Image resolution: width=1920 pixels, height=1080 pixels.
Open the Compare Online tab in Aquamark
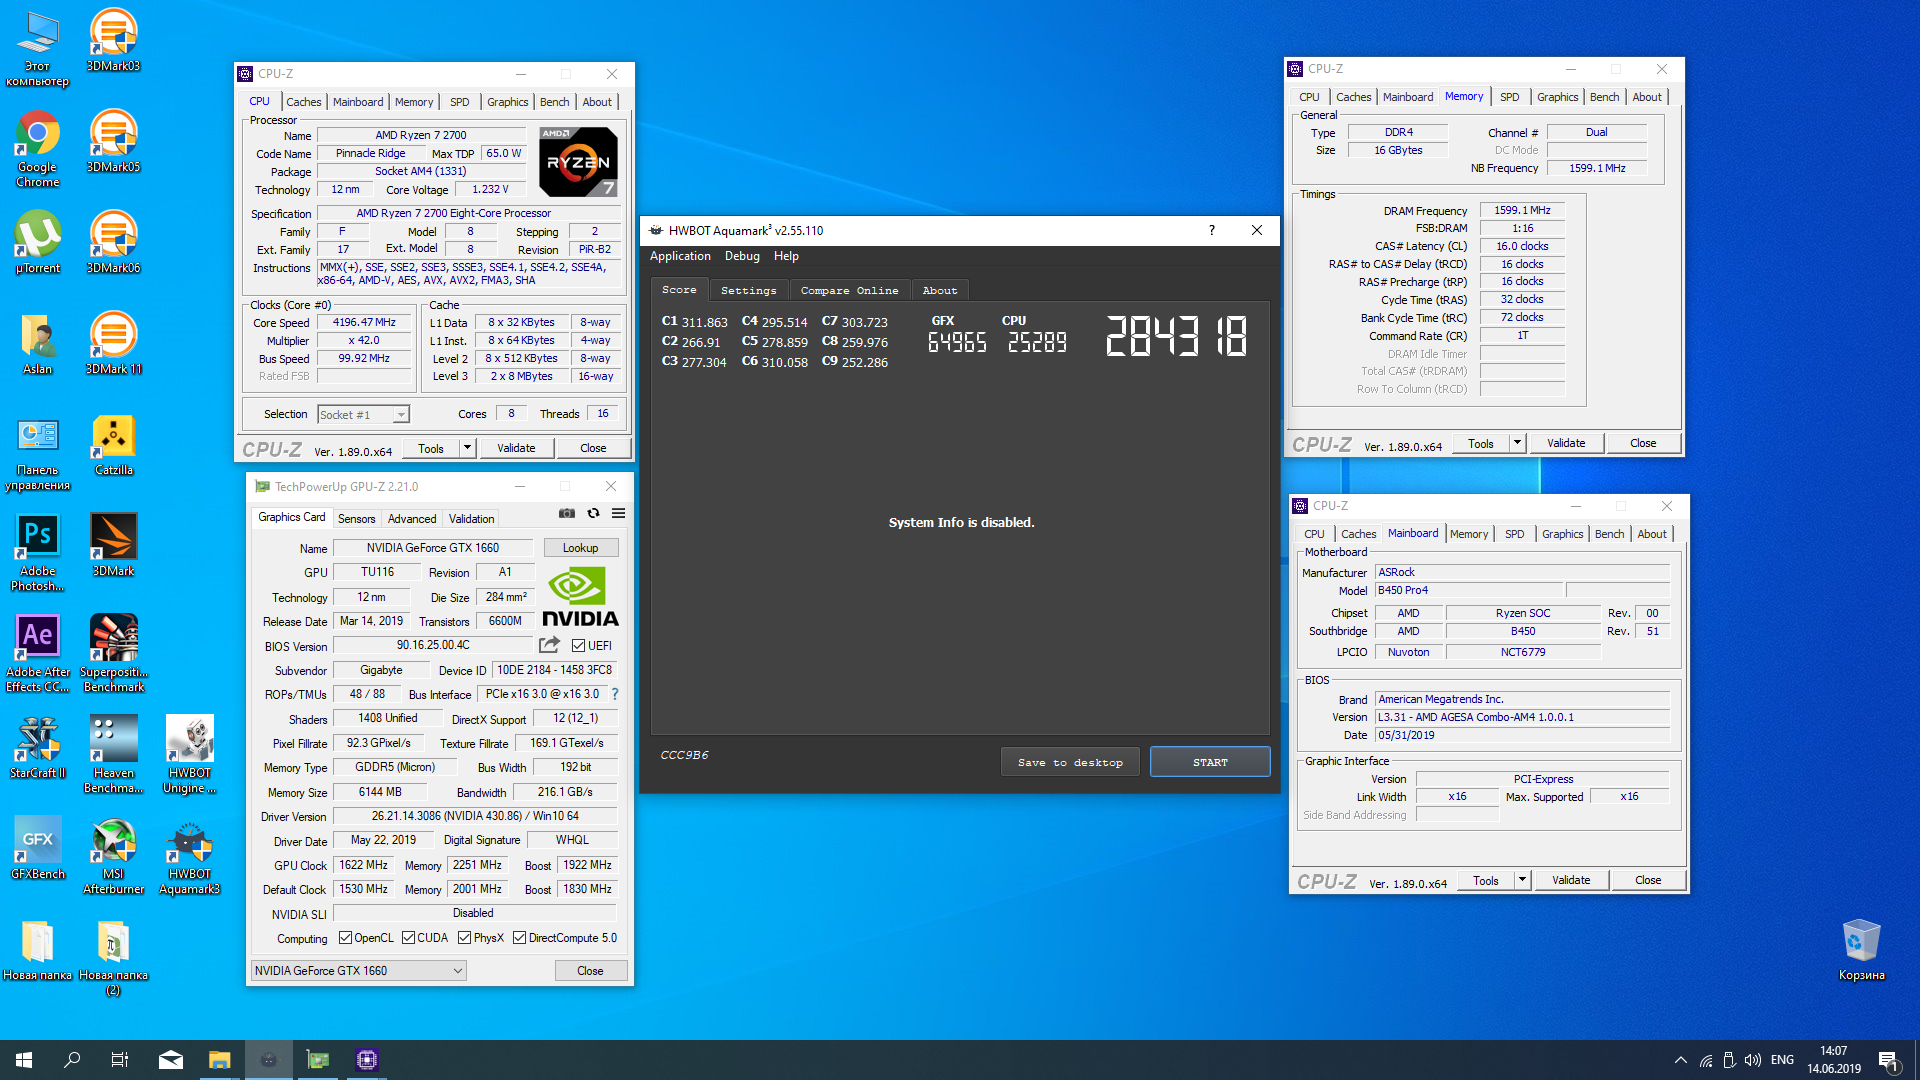pyautogui.click(x=849, y=290)
